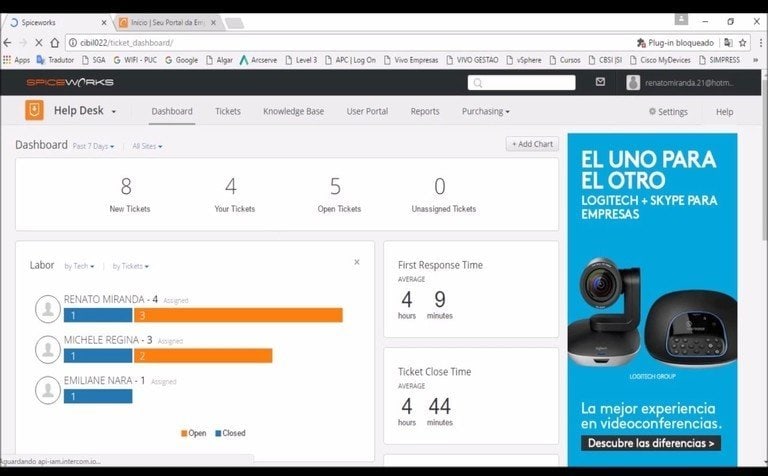Click Michele Regina's orange open-tickets bar
Image resolution: width=768 pixels, height=476 pixels.
[203, 356]
